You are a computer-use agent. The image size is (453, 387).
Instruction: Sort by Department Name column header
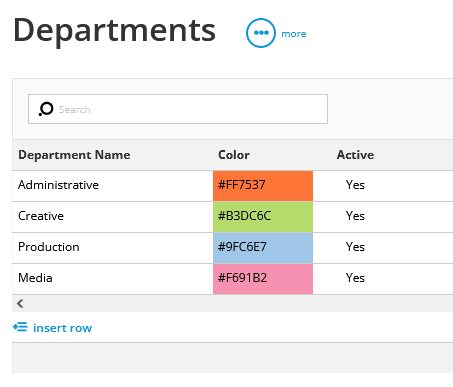pyautogui.click(x=74, y=155)
